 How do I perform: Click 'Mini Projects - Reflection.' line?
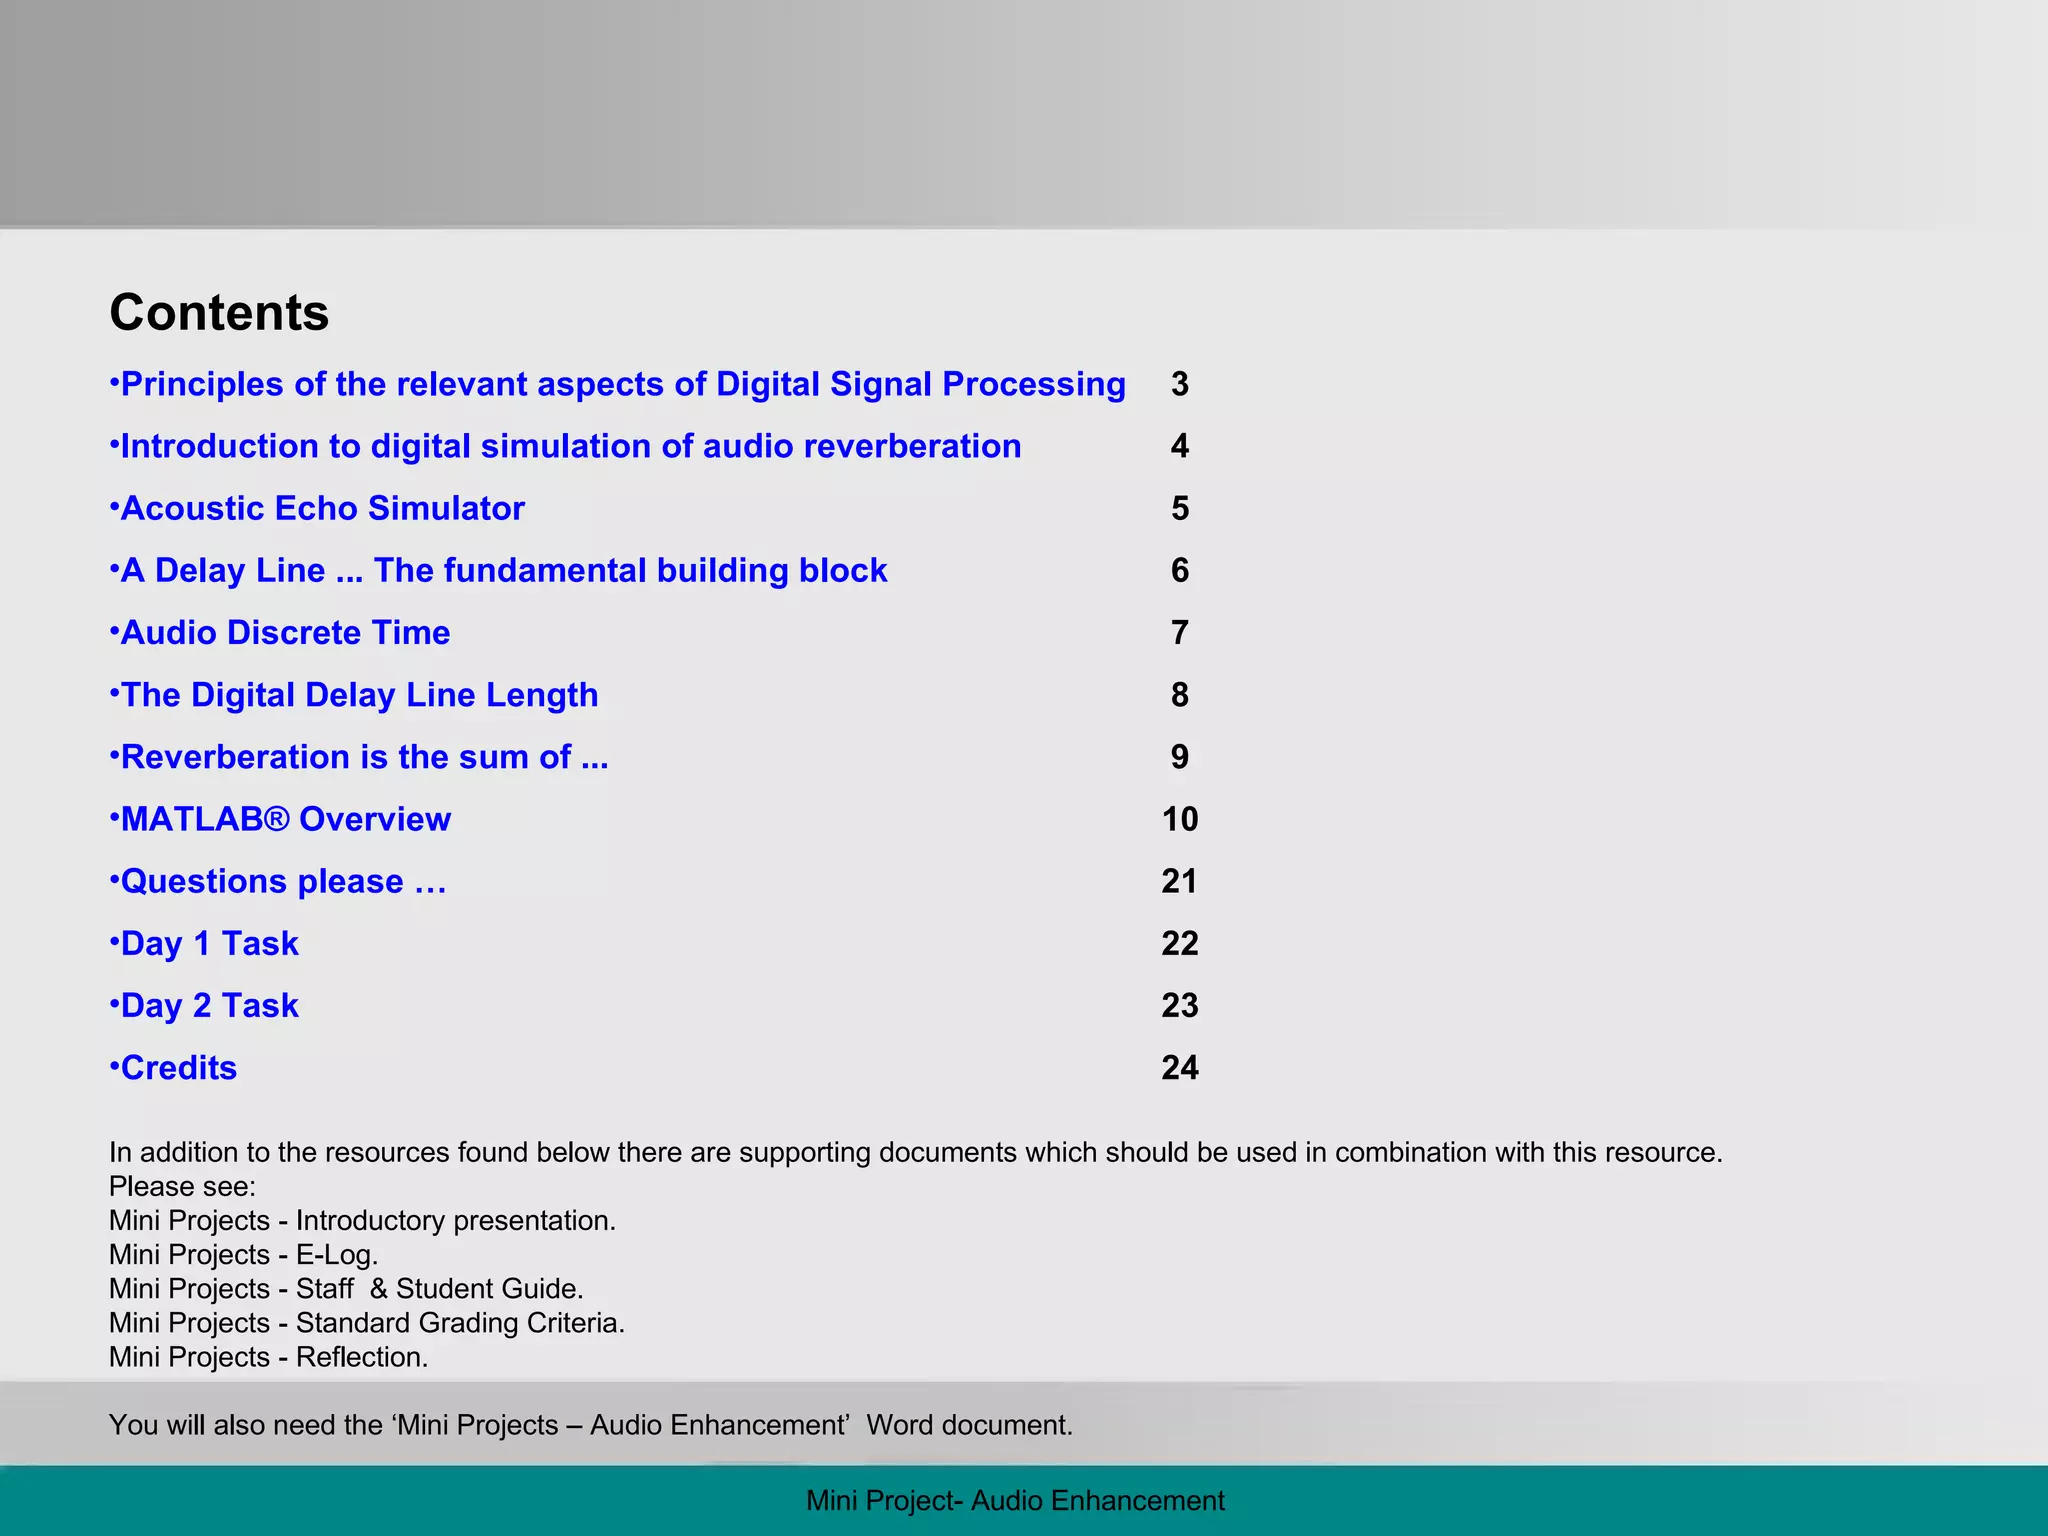268,1357
